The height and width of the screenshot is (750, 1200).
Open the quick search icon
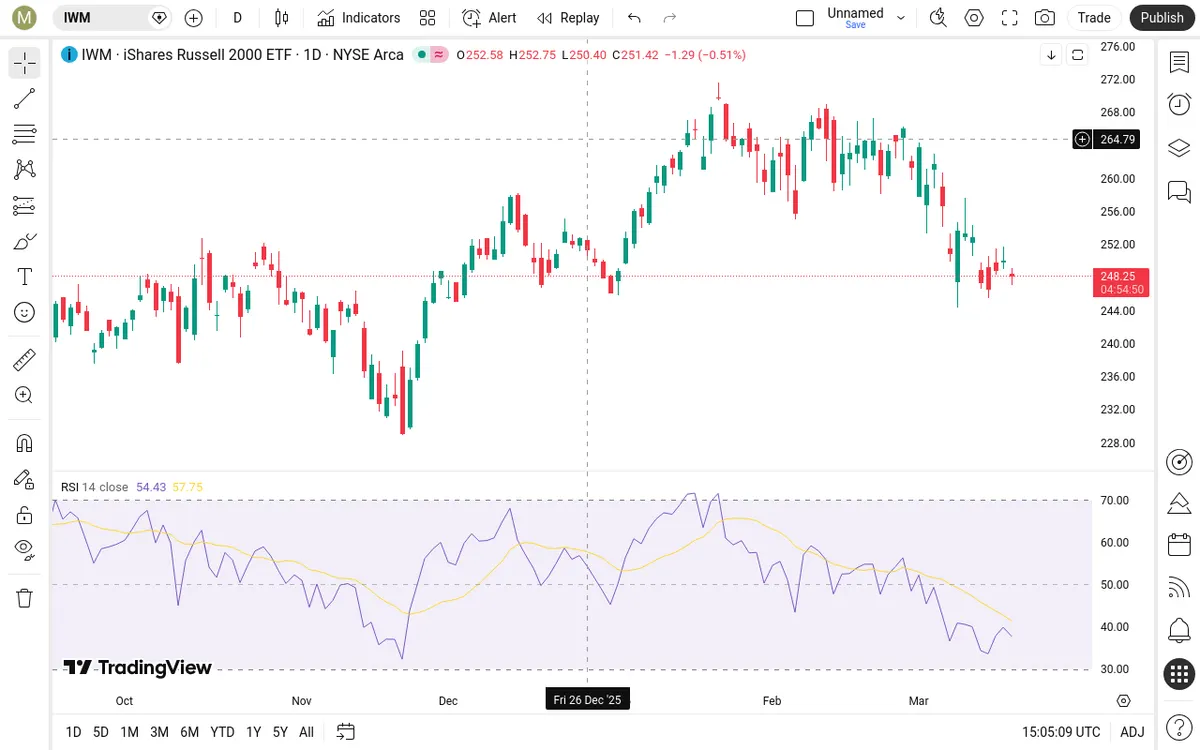click(x=938, y=18)
